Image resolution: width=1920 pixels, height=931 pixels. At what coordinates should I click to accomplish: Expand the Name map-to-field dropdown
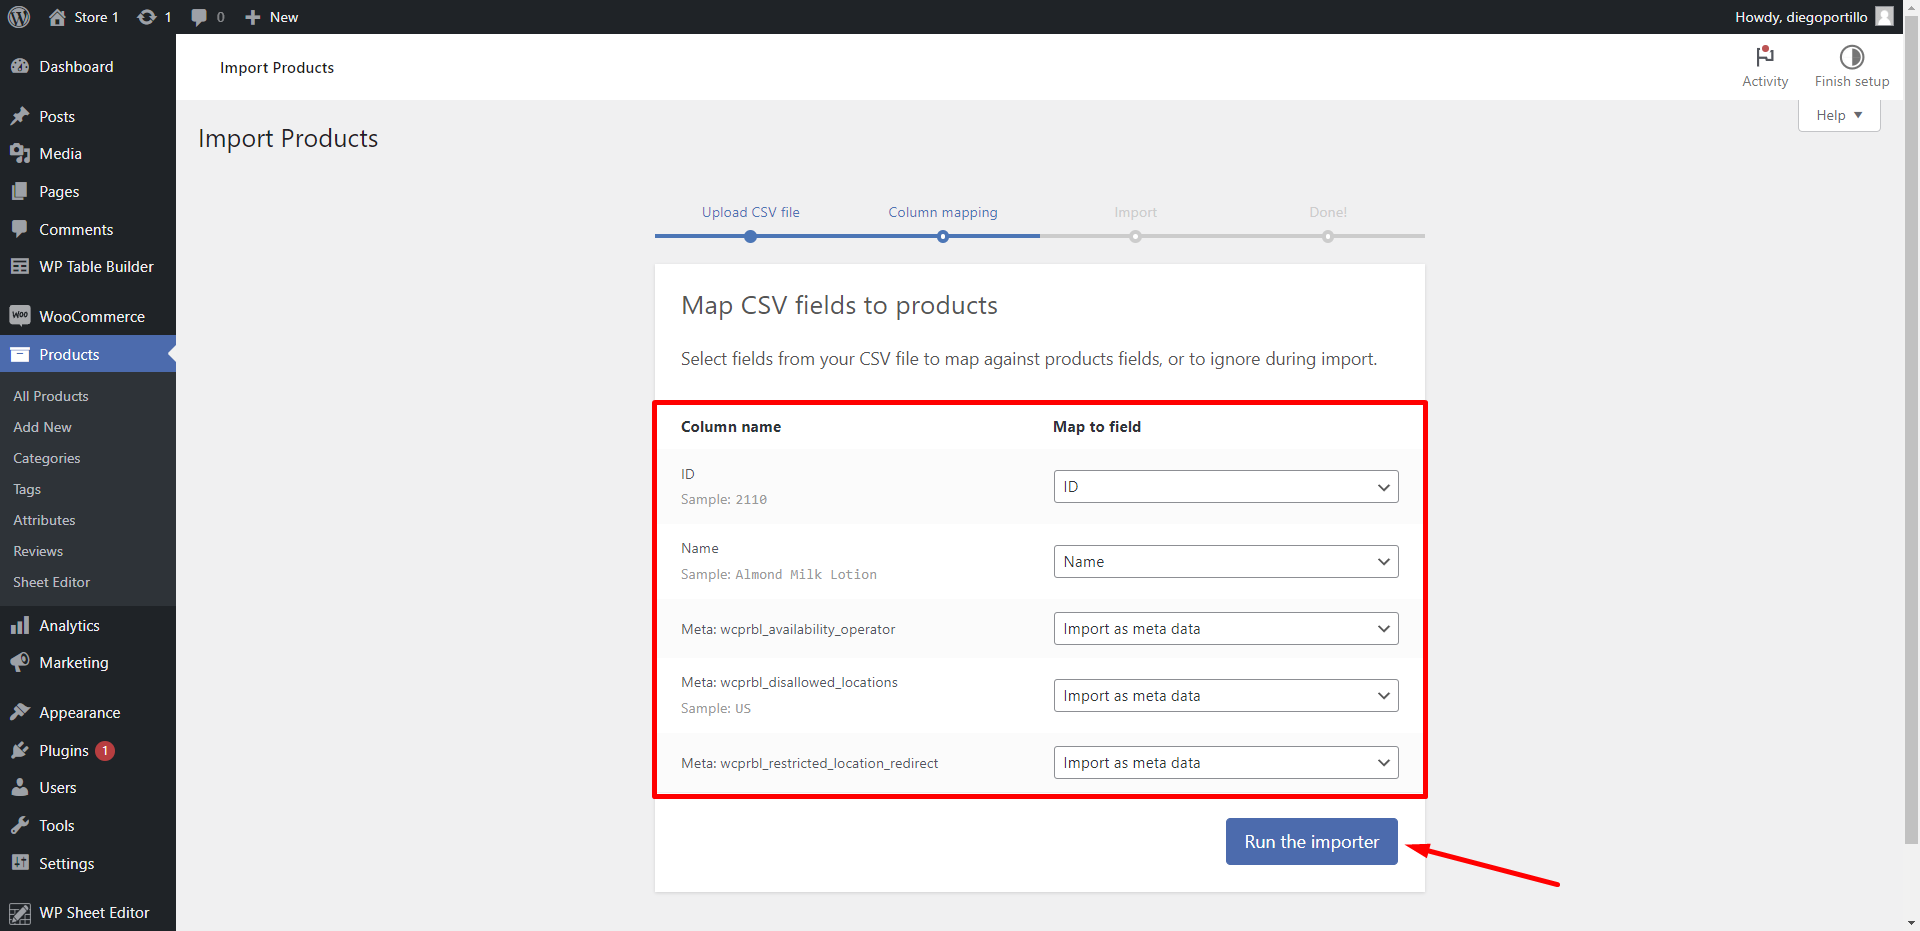click(x=1225, y=562)
